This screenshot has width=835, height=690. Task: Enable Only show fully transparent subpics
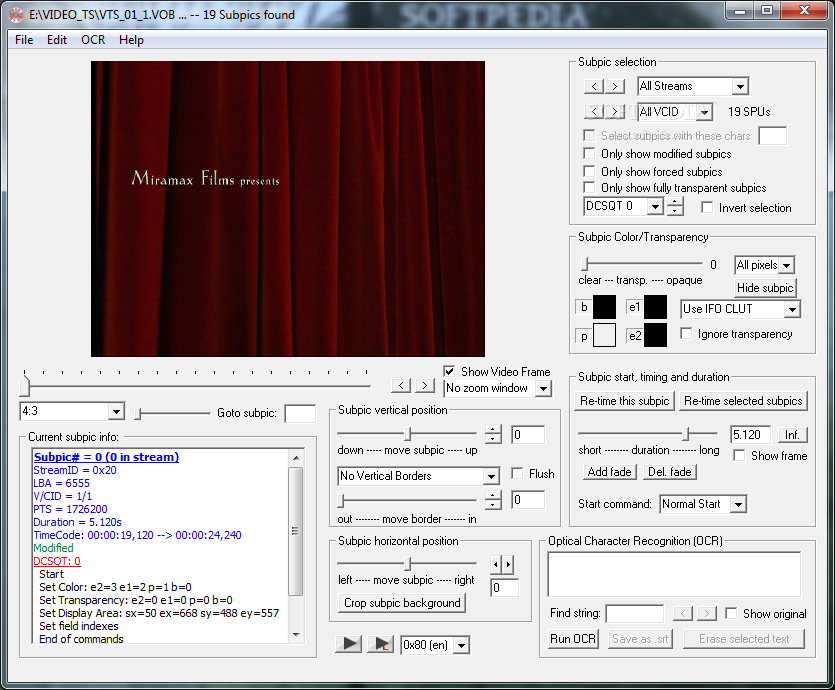(589, 187)
